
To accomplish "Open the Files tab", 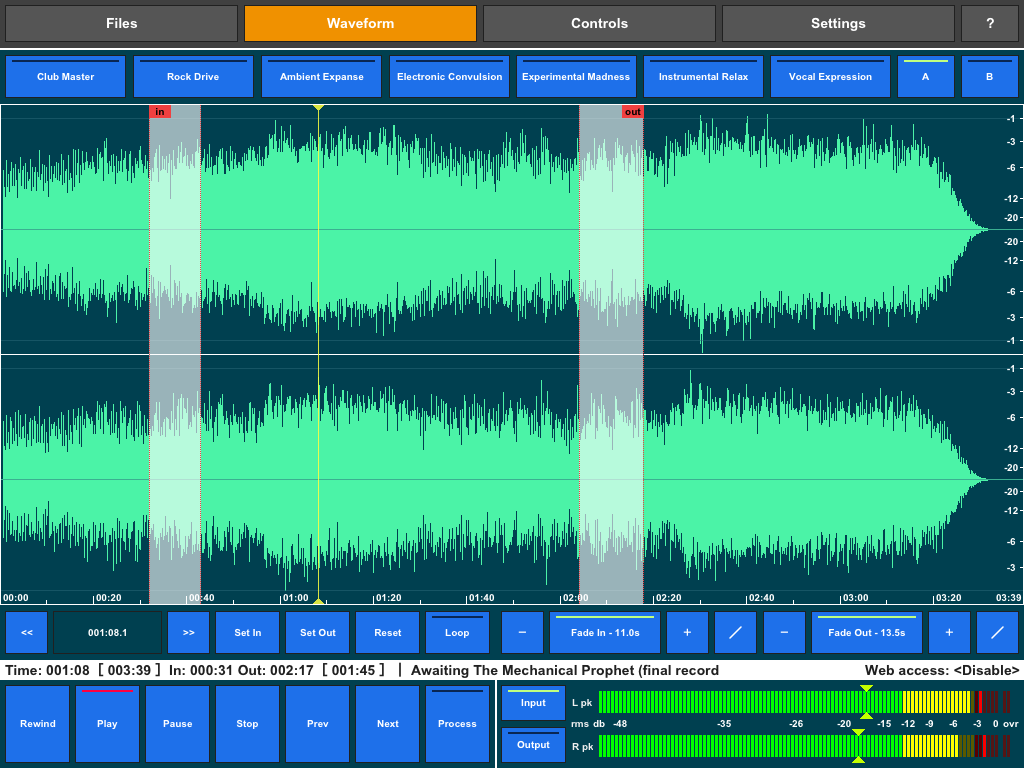I will (x=121, y=23).
